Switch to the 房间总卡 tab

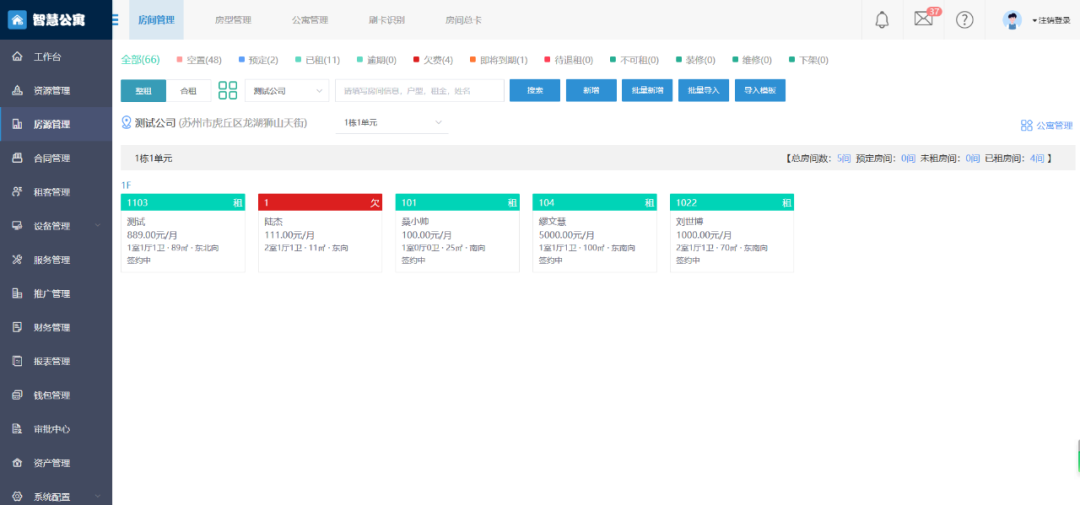click(464, 20)
